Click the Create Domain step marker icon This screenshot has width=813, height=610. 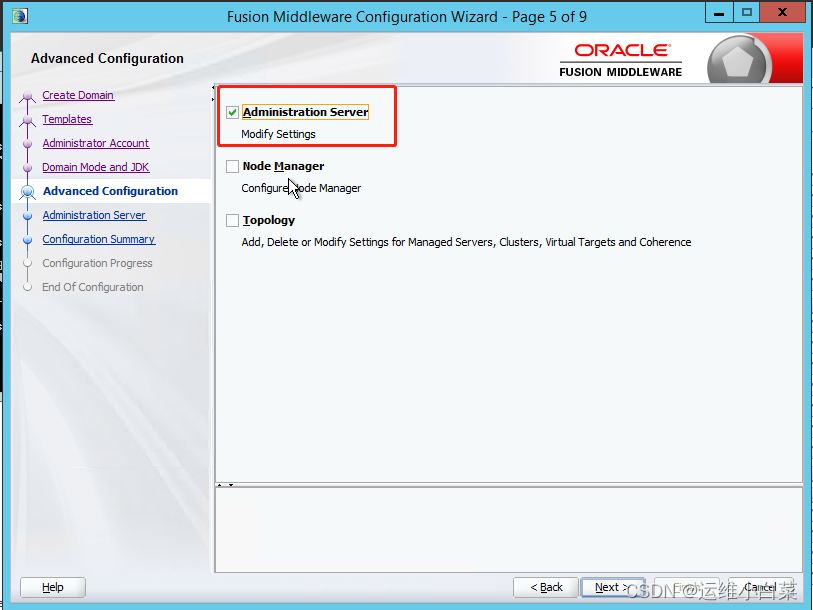27,96
